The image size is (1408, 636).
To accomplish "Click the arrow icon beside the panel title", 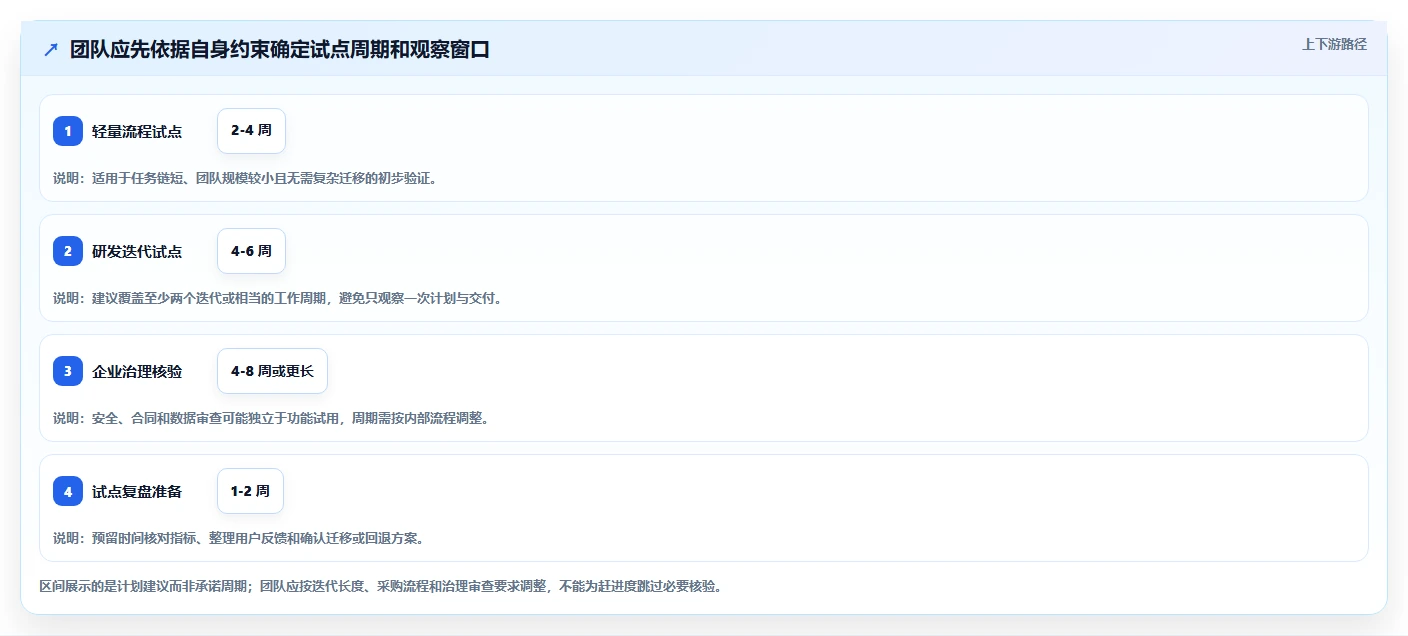I will click(51, 50).
